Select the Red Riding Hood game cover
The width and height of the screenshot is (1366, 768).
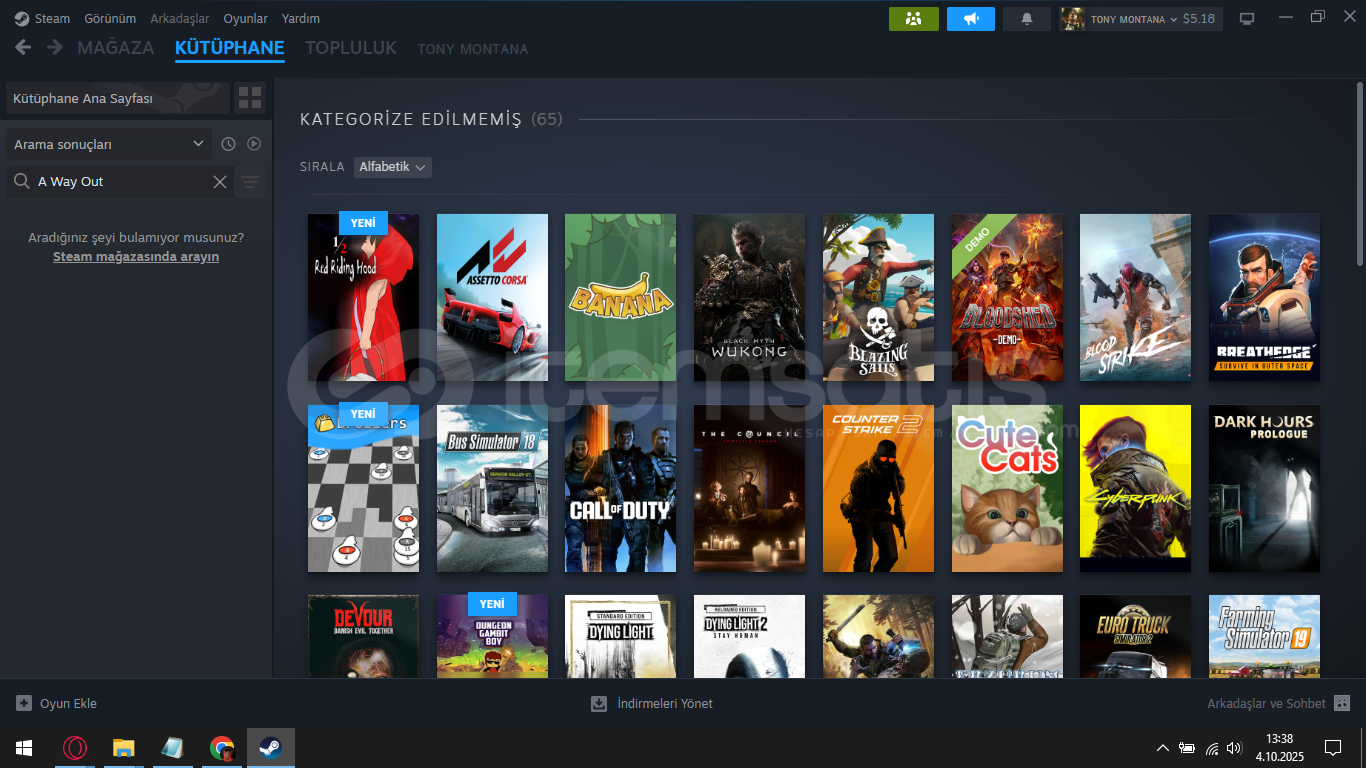click(x=364, y=297)
